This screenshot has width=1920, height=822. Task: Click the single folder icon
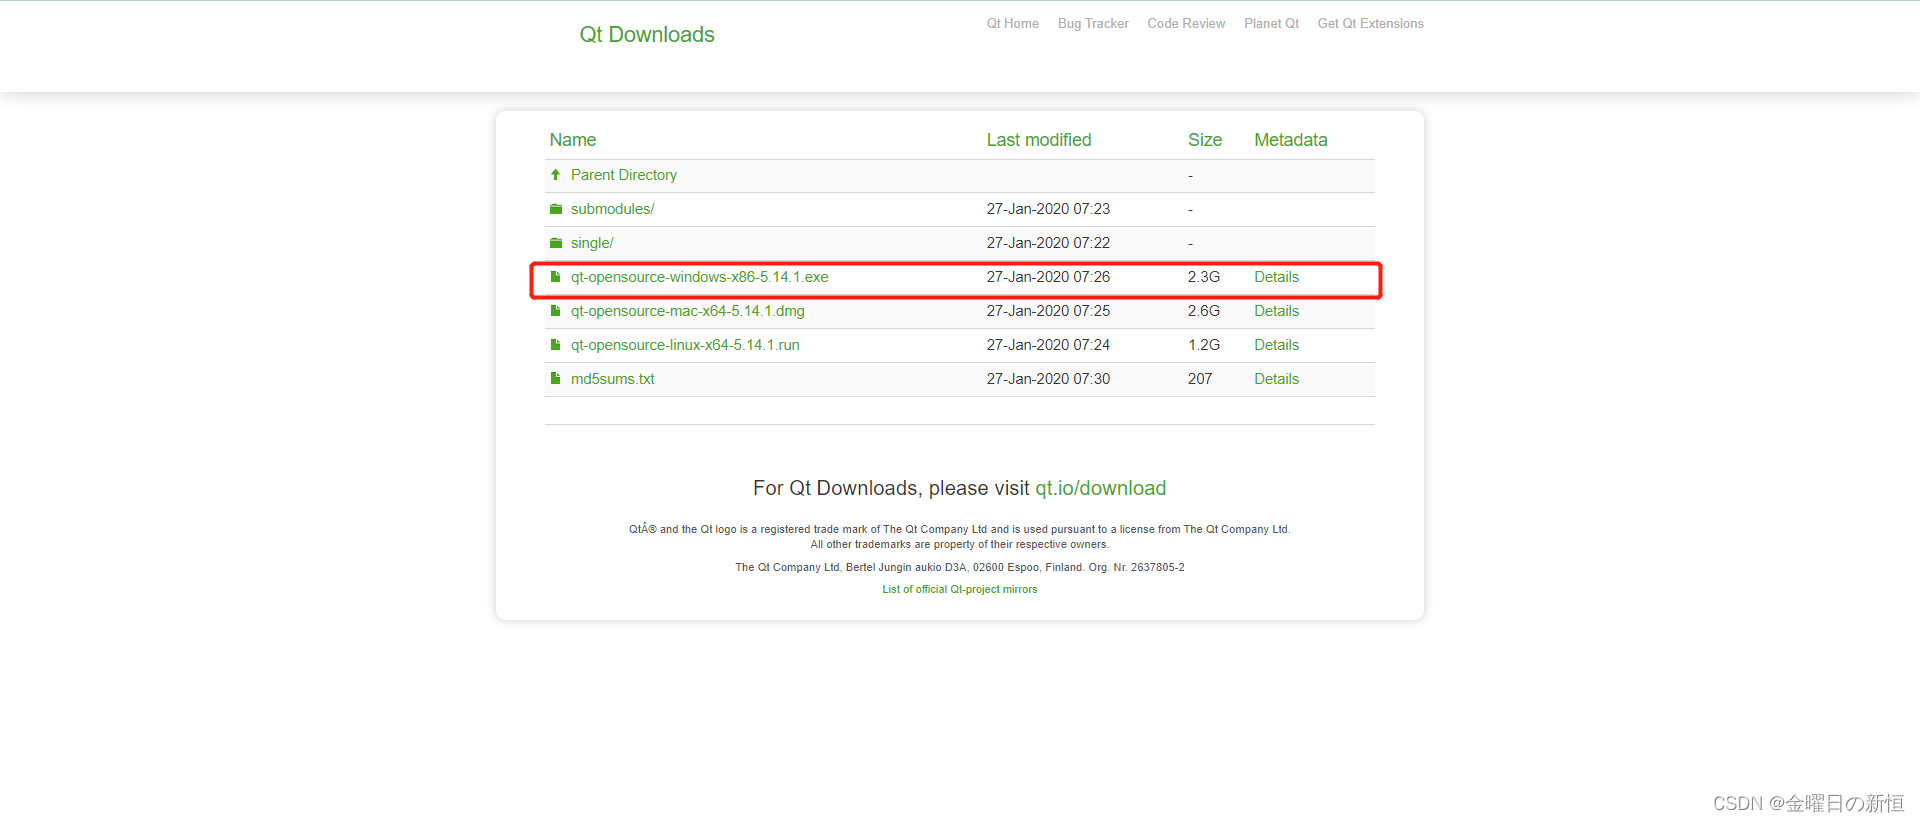tap(556, 243)
